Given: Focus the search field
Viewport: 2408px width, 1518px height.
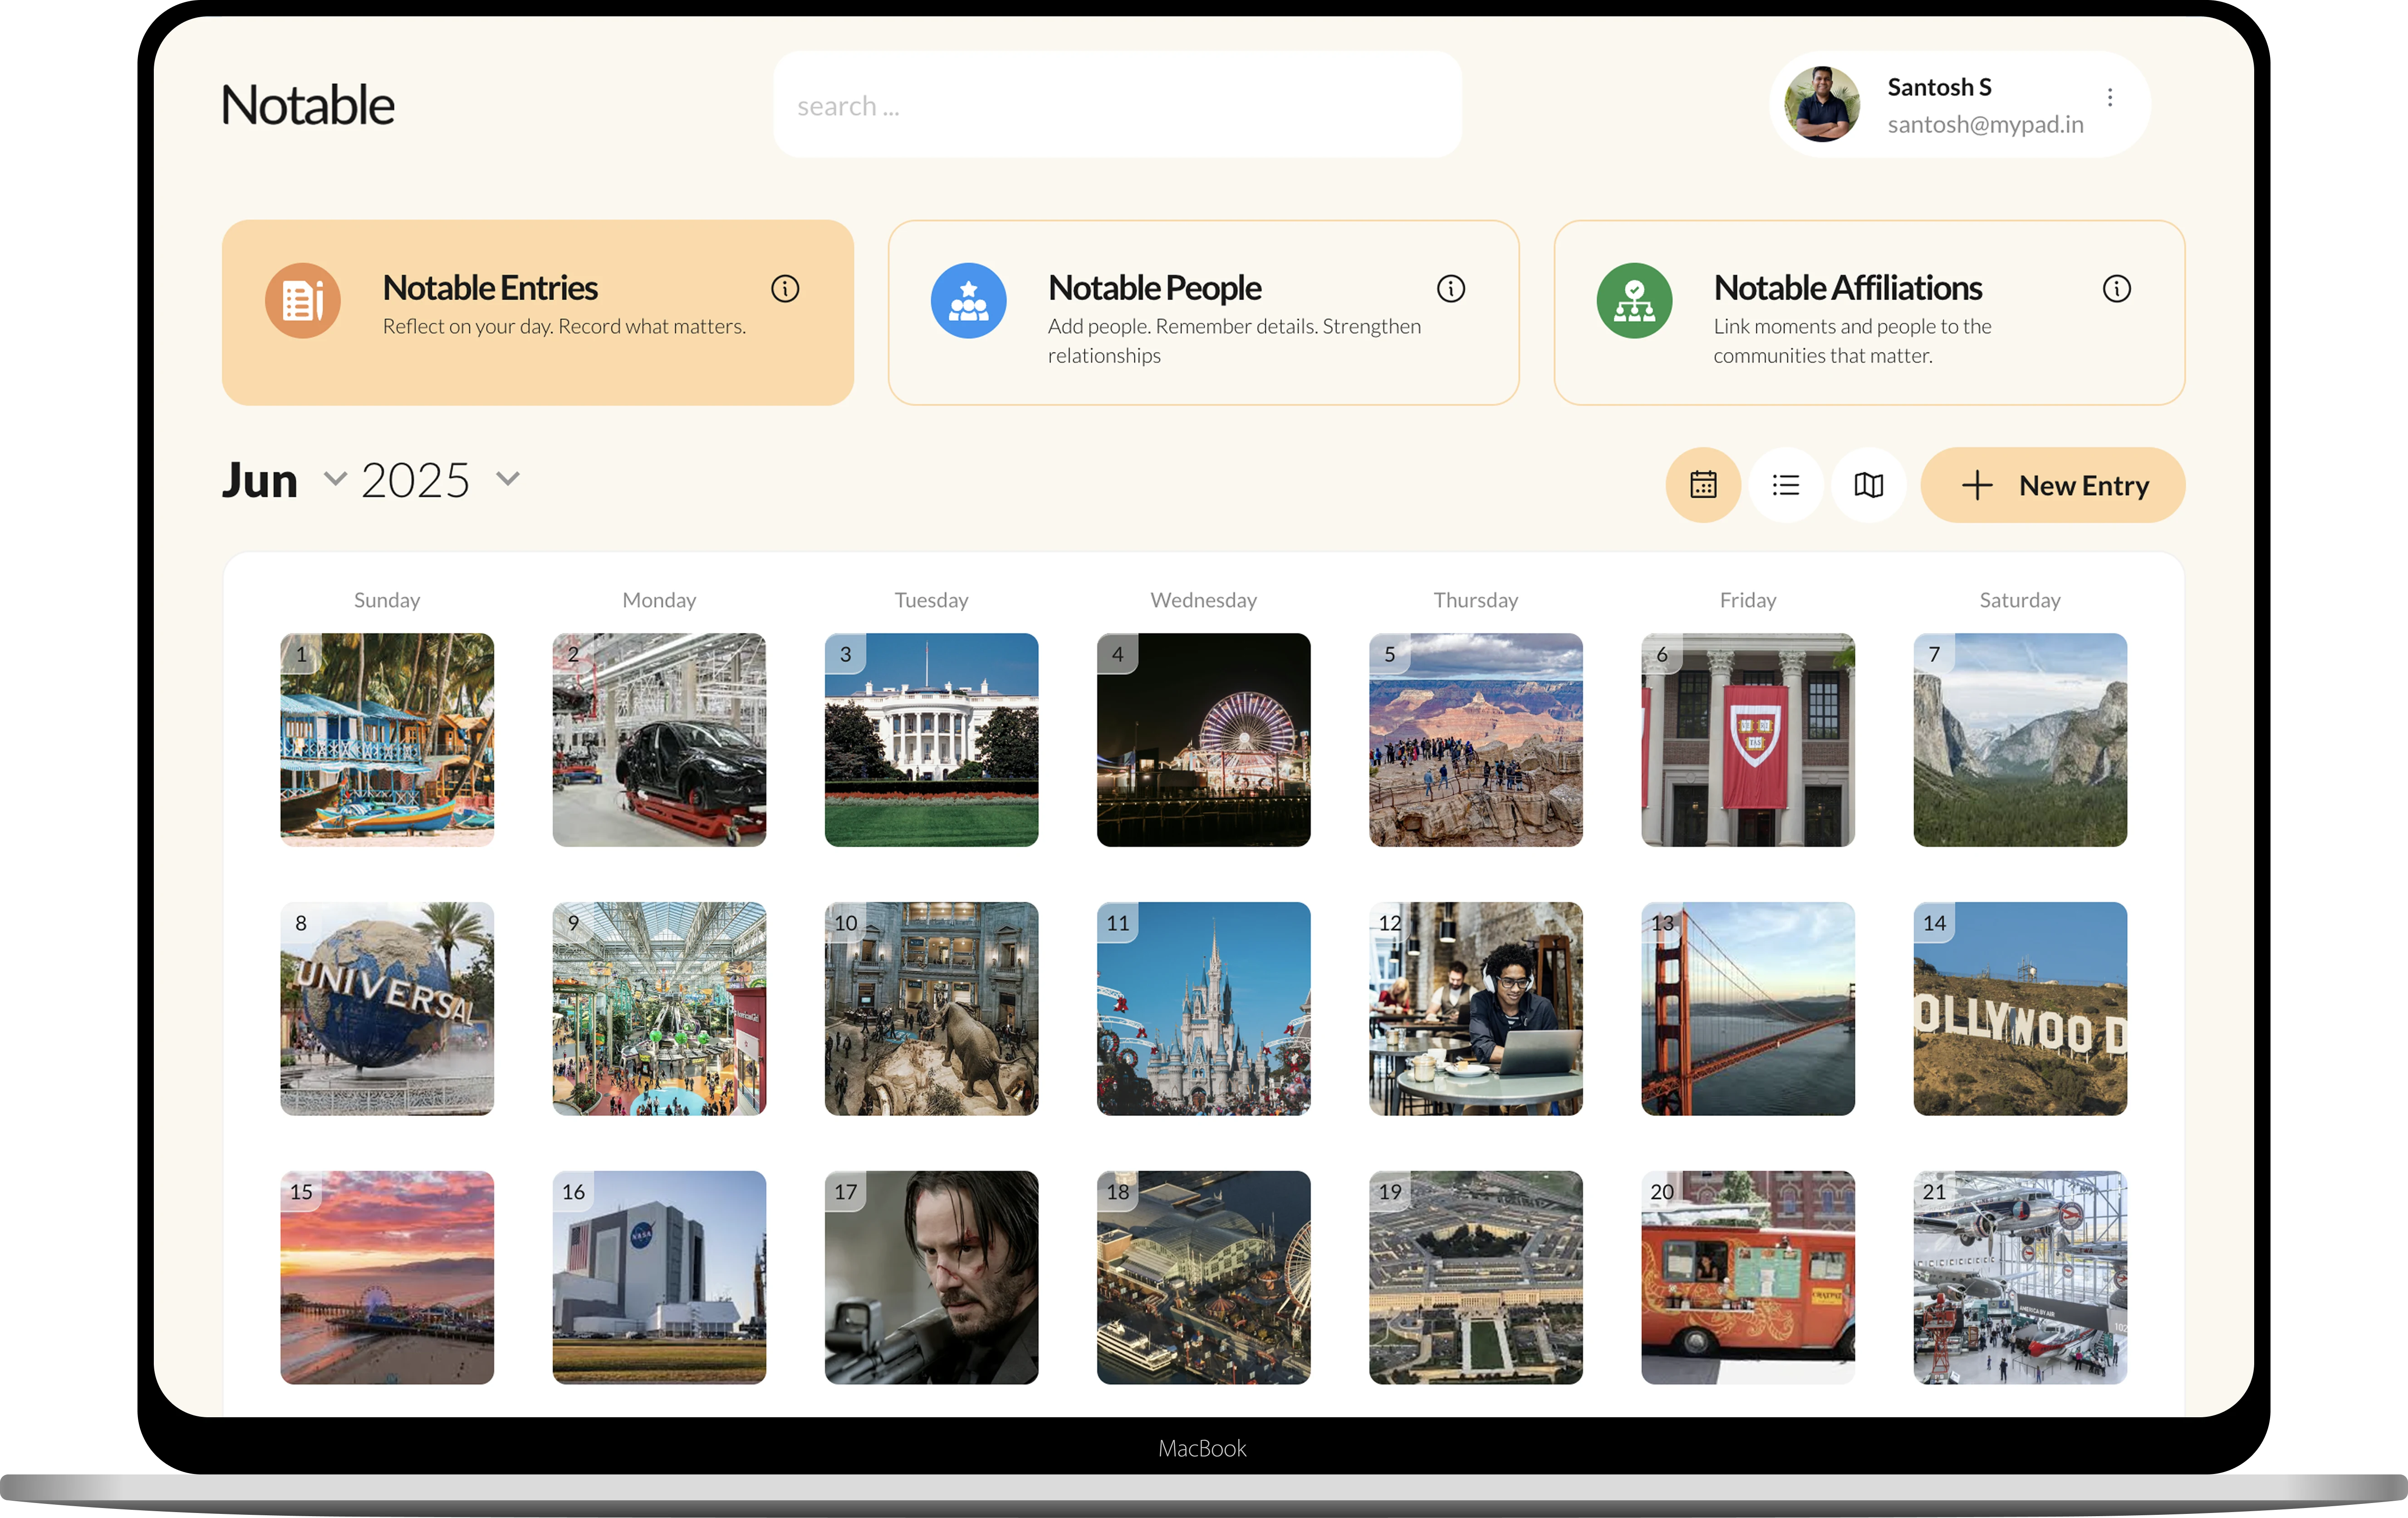Looking at the screenshot, I should 1117,105.
